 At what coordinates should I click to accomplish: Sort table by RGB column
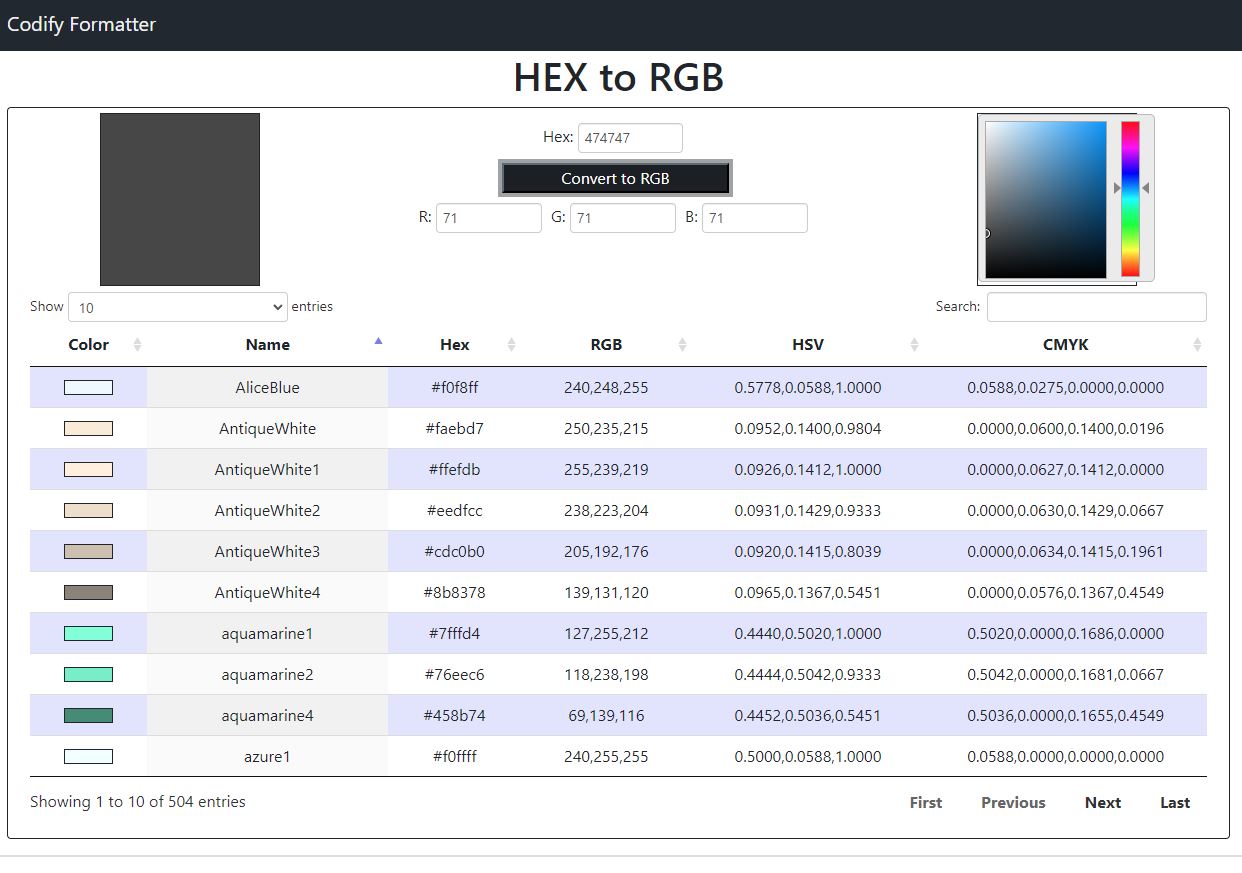pyautogui.click(x=607, y=345)
